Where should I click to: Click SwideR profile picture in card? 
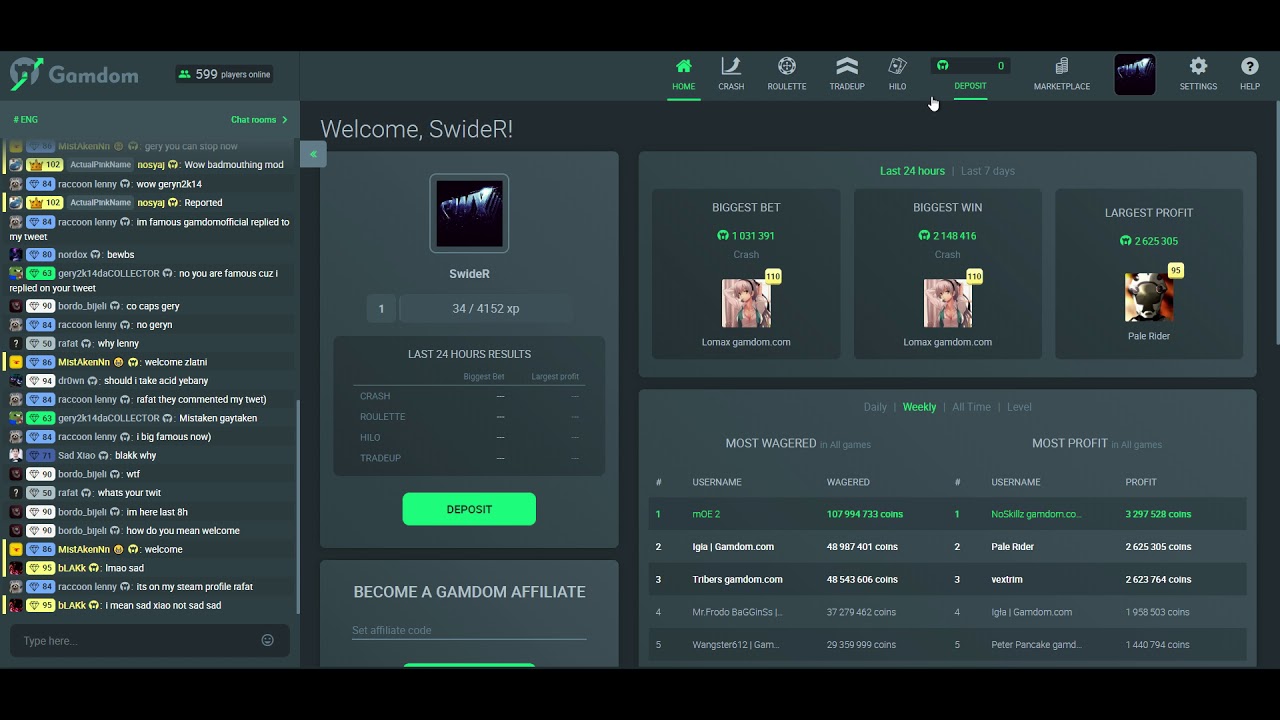pyautogui.click(x=469, y=213)
